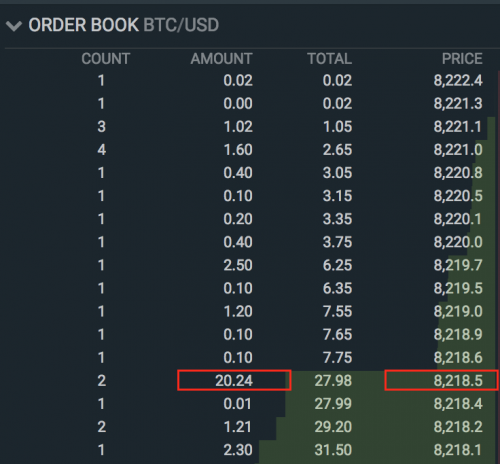Select the 8,222.4 price row
Image resolution: width=500 pixels, height=464 pixels.
pyautogui.click(x=458, y=80)
